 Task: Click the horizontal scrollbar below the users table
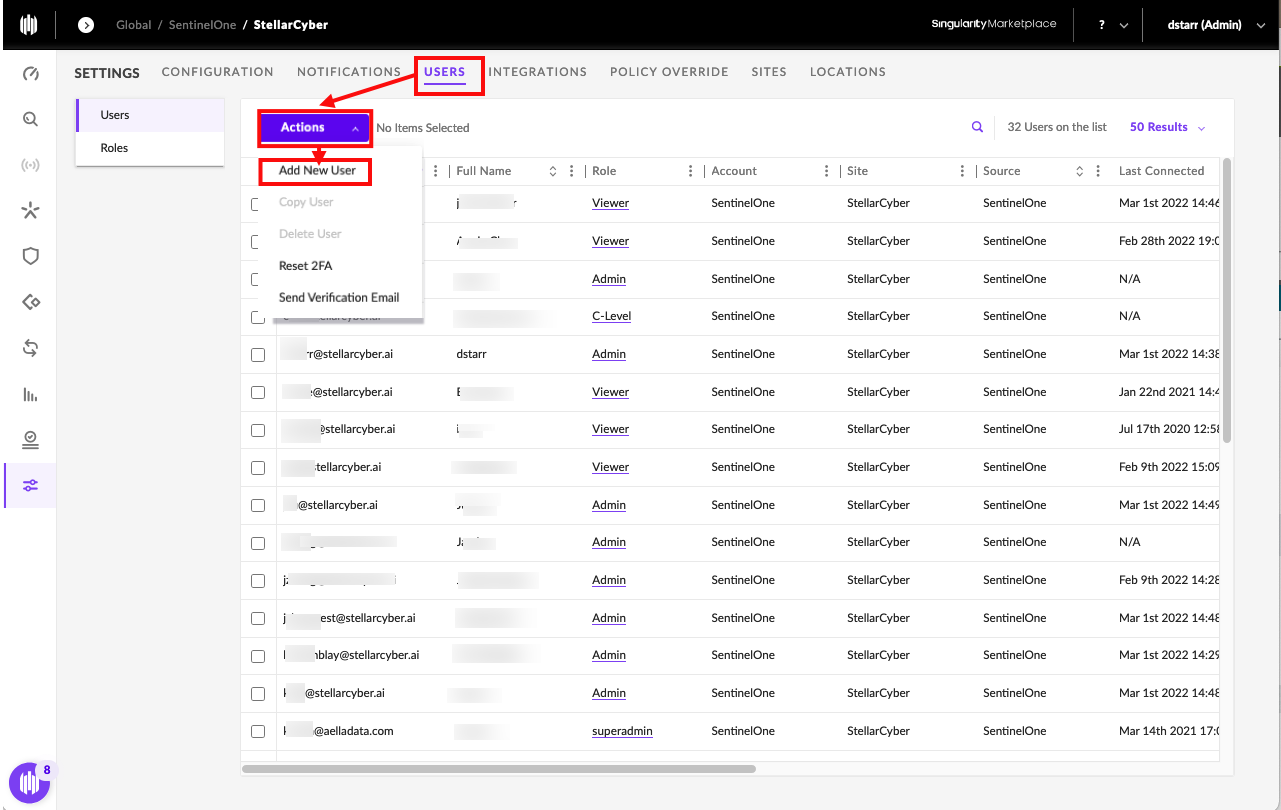coord(498,769)
